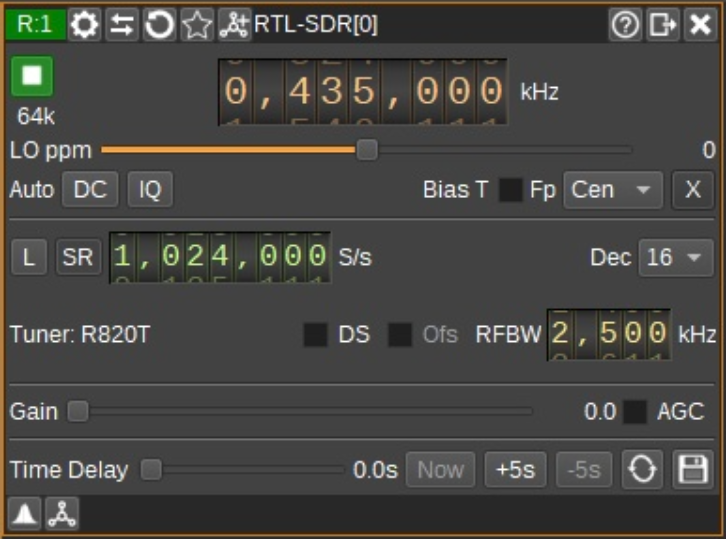This screenshot has height=539, width=726.
Task: Click the Gain slider handle
Action: coord(78,411)
